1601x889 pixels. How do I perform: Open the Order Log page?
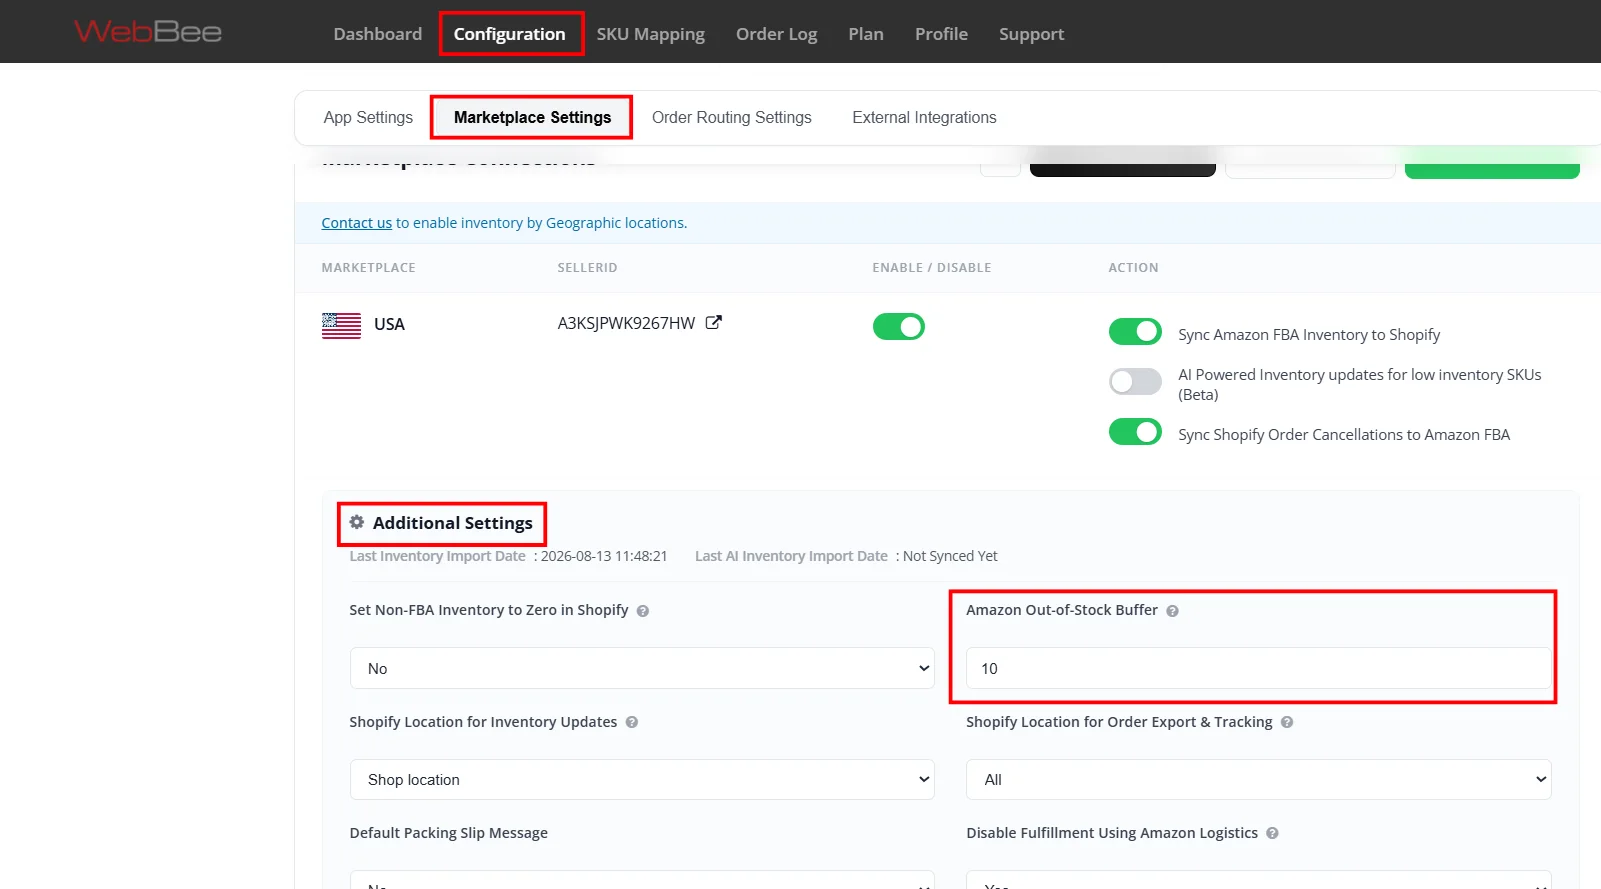point(777,34)
